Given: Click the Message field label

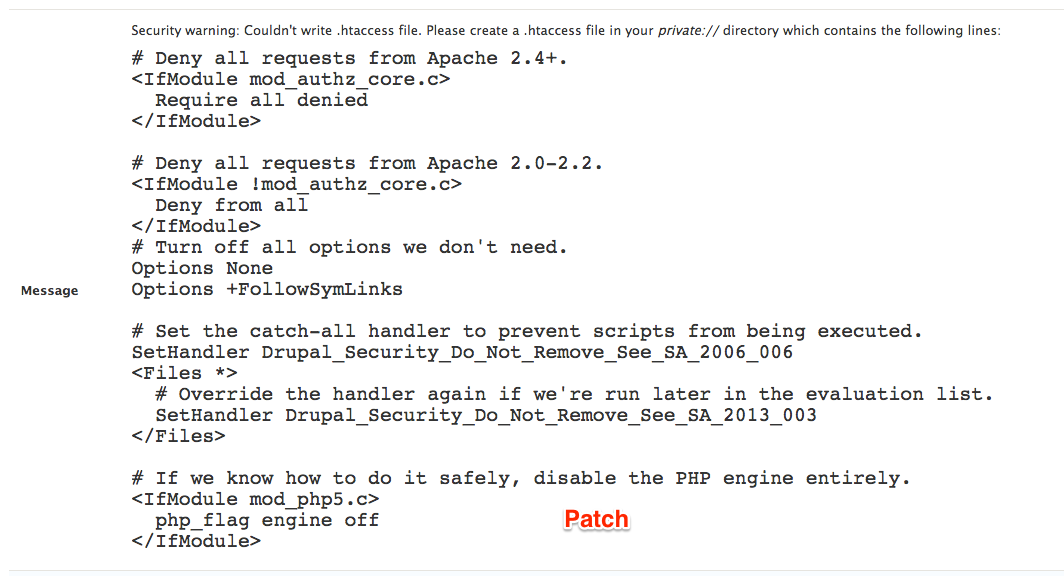Looking at the screenshot, I should click(x=50, y=290).
